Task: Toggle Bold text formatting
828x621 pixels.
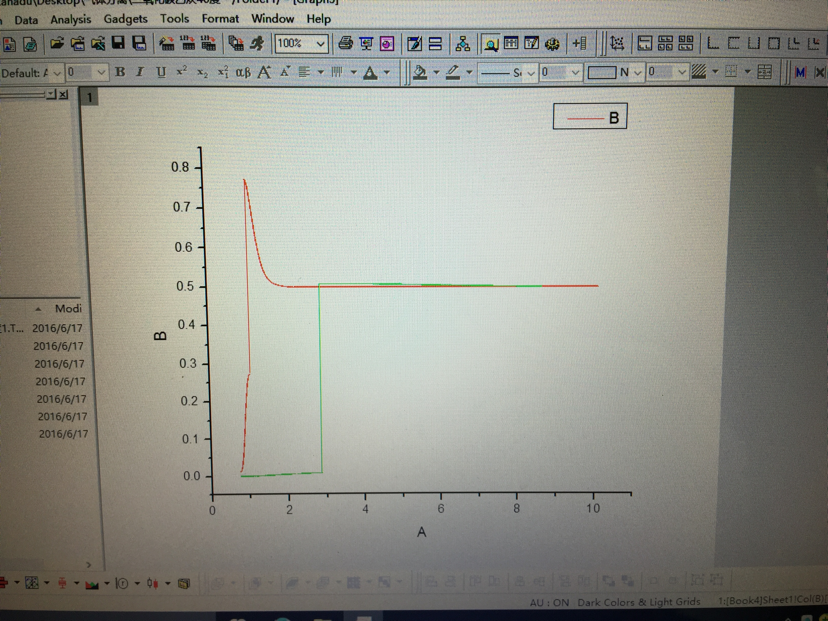Action: tap(120, 72)
